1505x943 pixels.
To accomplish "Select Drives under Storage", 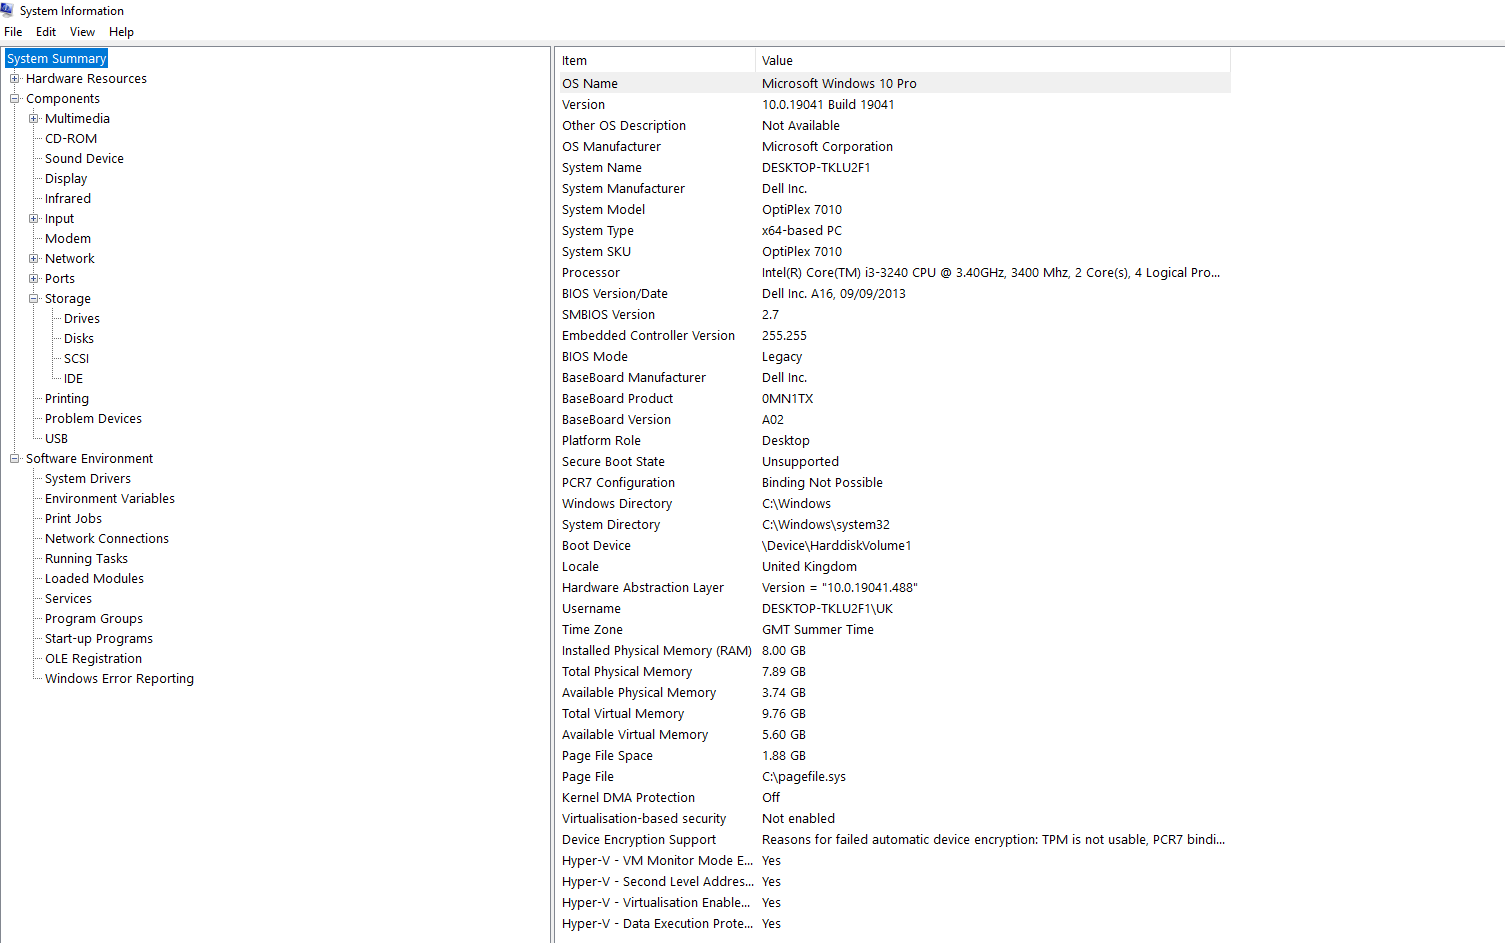I will pos(82,319).
